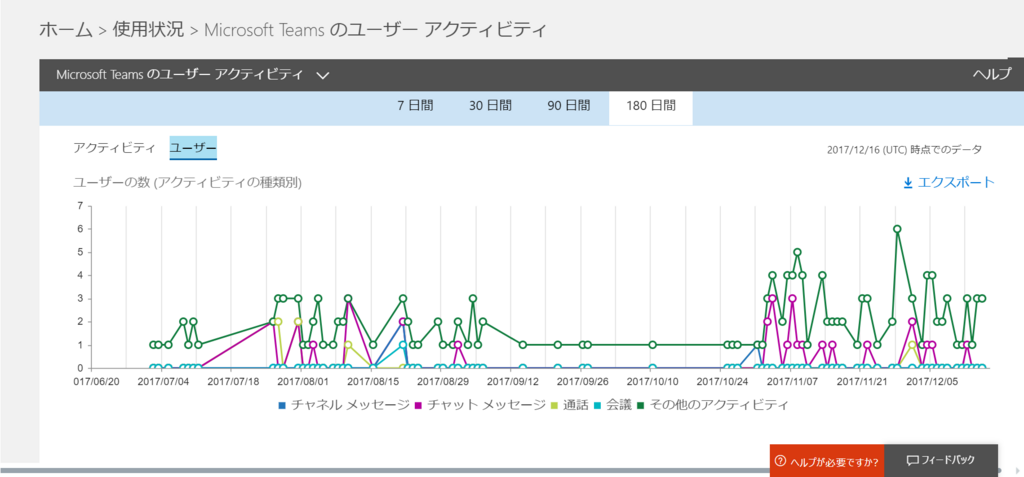Viewport: 1024px width, 477px height.
Task: Click the feedback speech bubble icon
Action: click(913, 461)
